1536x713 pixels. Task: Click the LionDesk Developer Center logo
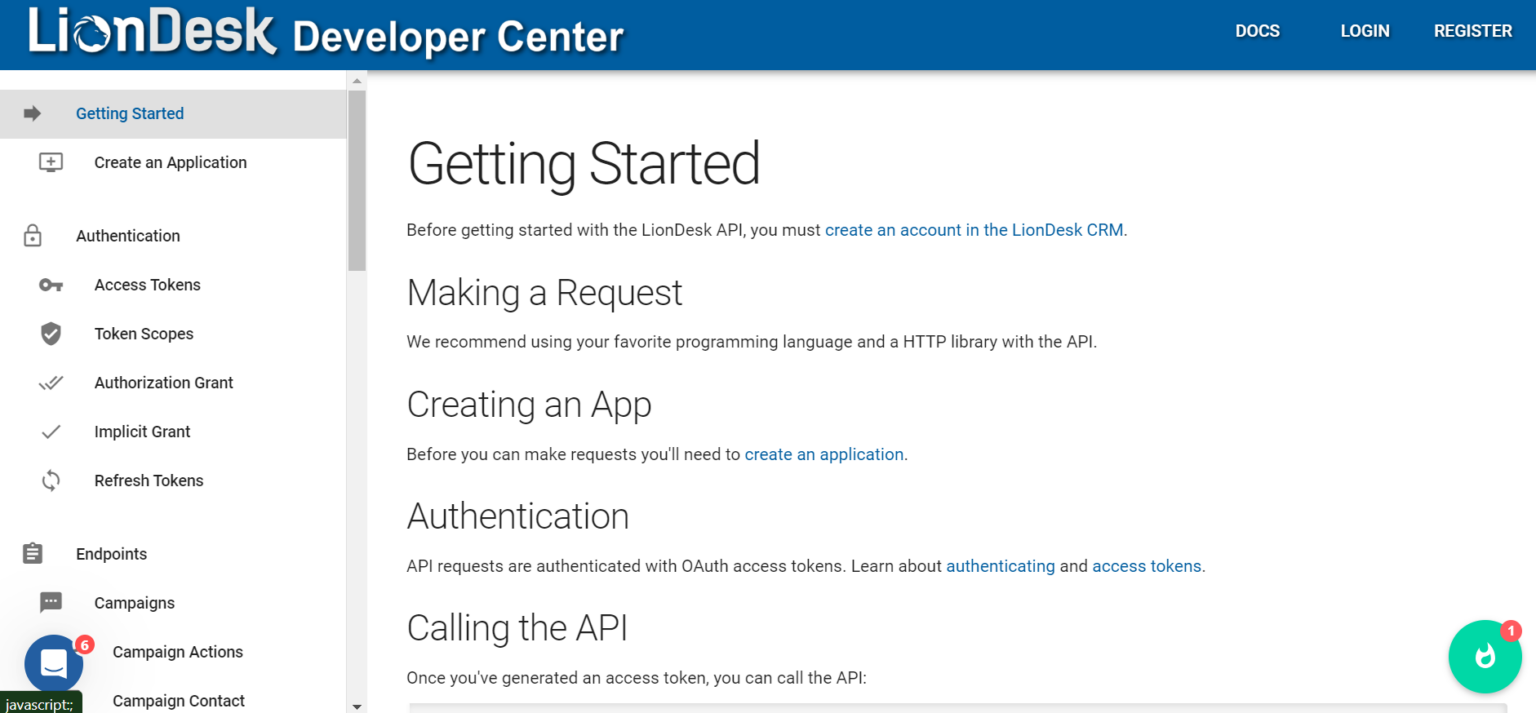pos(326,32)
